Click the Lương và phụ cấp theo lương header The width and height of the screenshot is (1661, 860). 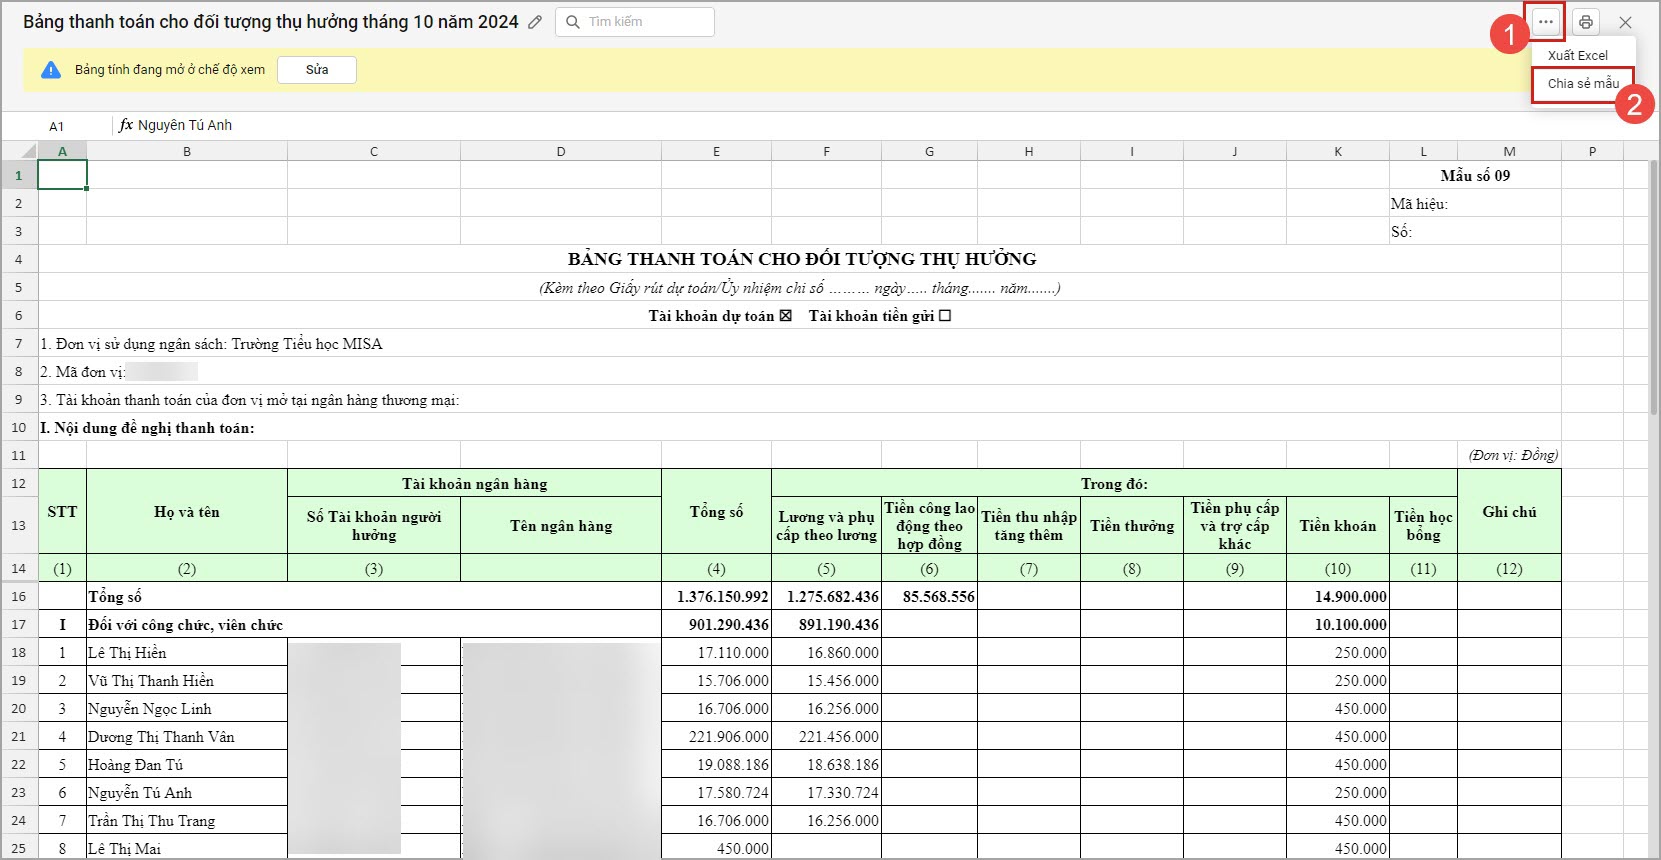(x=827, y=526)
